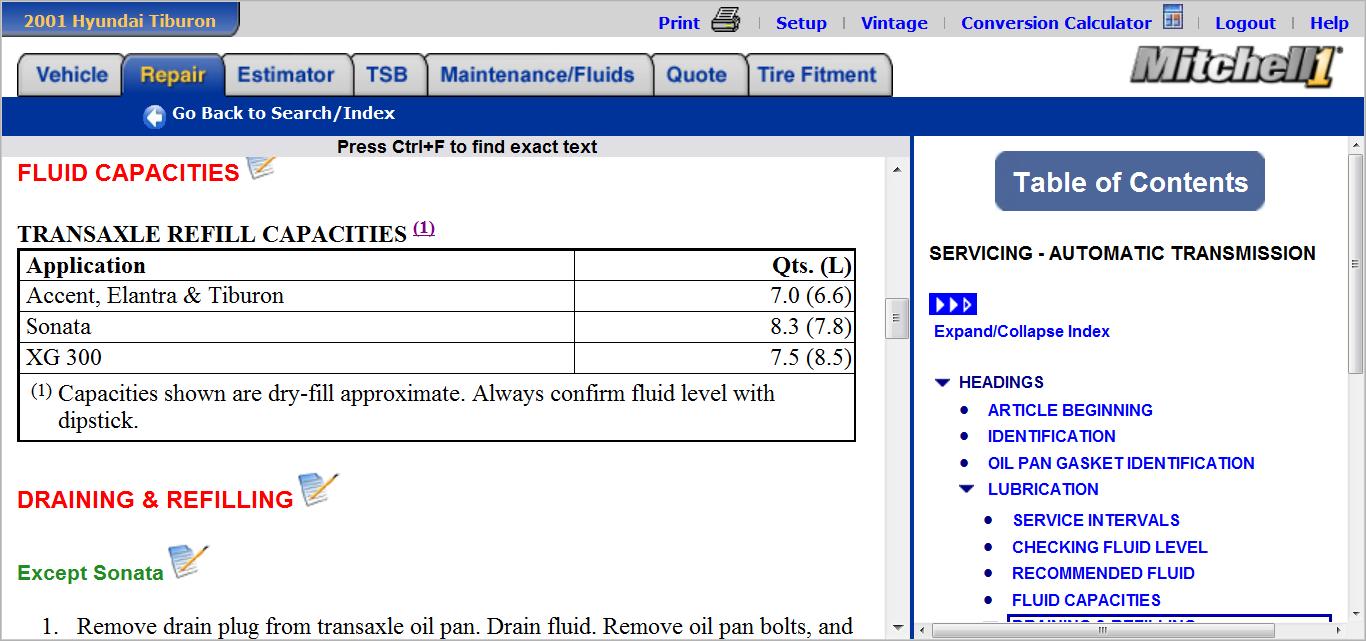Screen dimensions: 1366x641
Task: Click the article pane scroll down arrow
Action: click(x=897, y=629)
